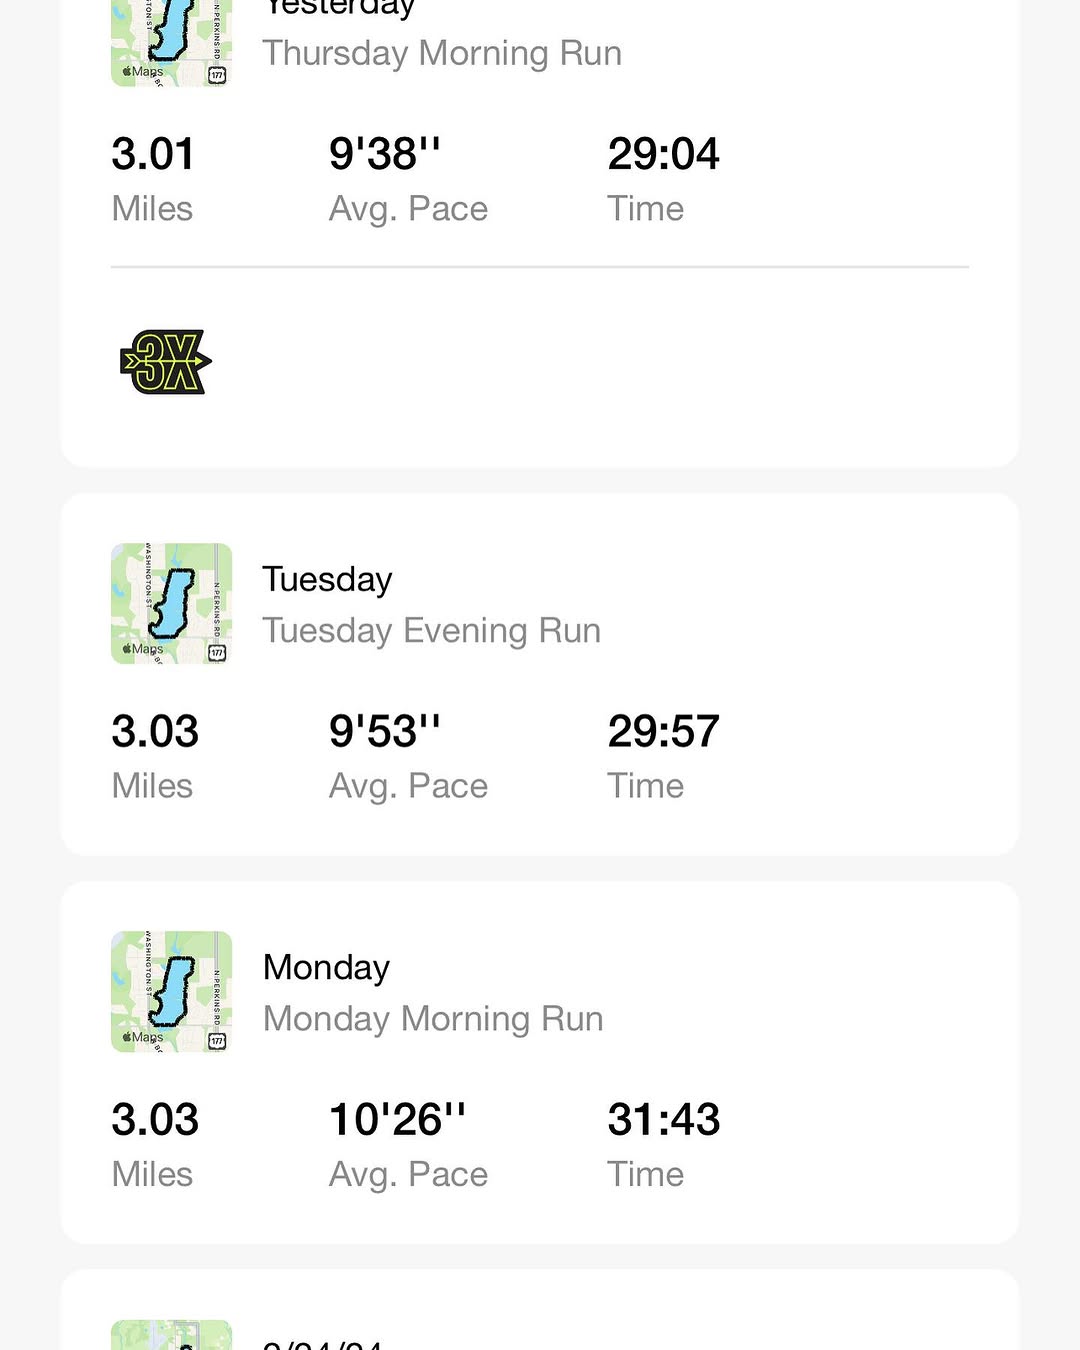Tap the 3X streak achievement badge

coord(166,361)
